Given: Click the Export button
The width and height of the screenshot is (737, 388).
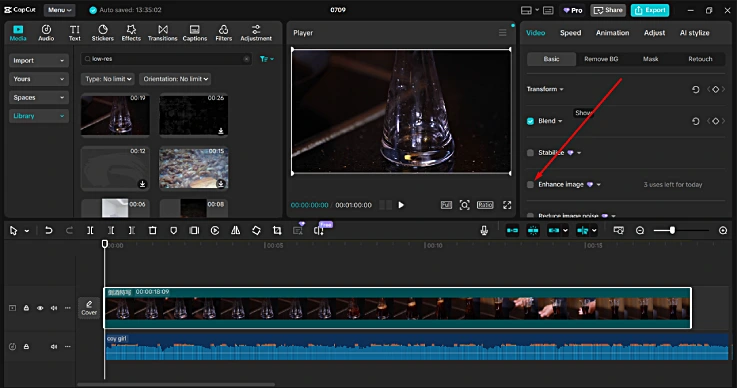Looking at the screenshot, I should tap(650, 10).
